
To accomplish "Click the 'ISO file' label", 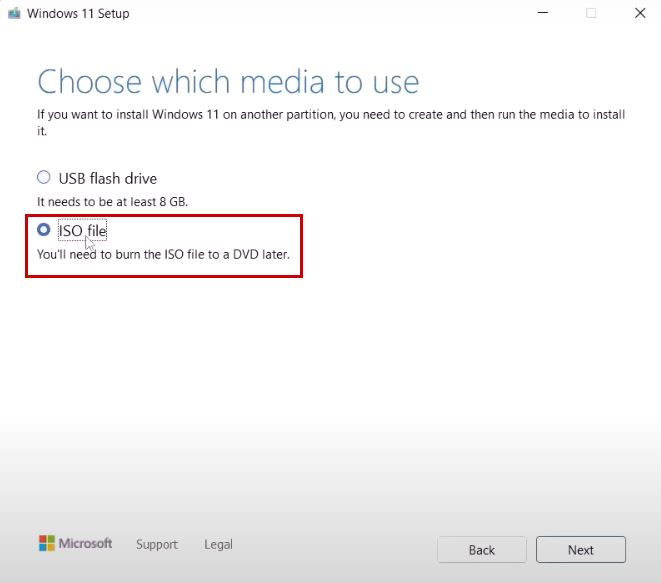I will pyautogui.click(x=82, y=231).
